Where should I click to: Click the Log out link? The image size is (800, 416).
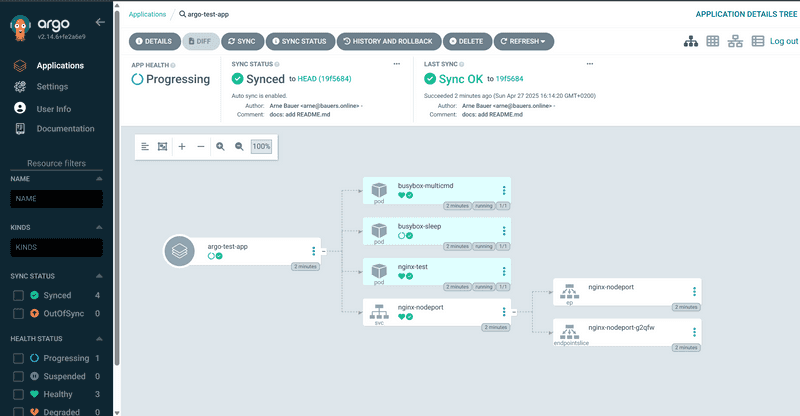784,41
